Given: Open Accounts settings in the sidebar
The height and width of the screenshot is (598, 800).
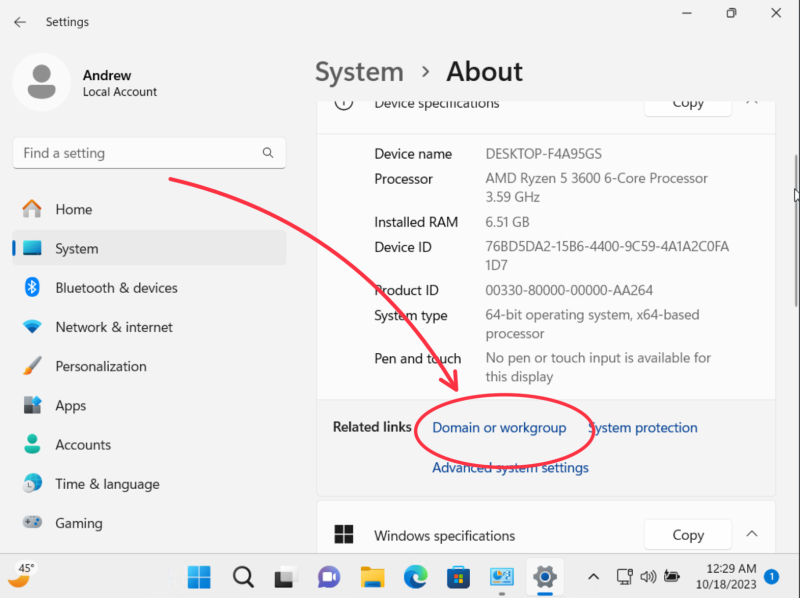Looking at the screenshot, I should (83, 444).
